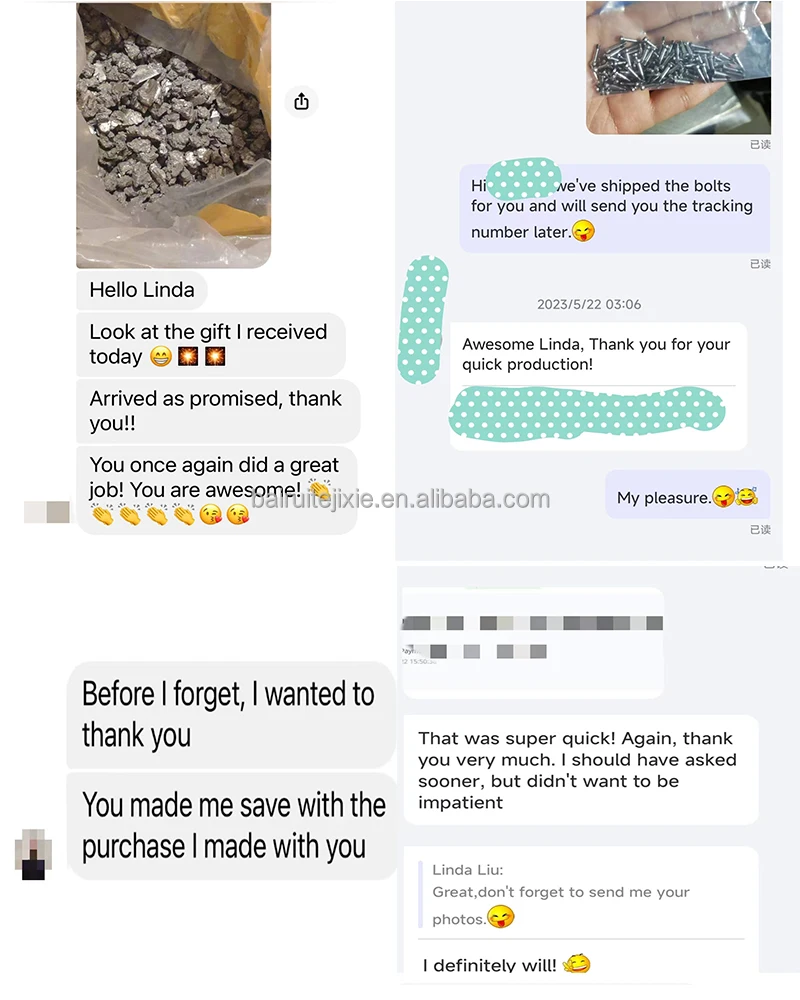The height and width of the screenshot is (1000, 800).
Task: Select 'You made me save with the purchase' bubble
Action: pos(232,826)
